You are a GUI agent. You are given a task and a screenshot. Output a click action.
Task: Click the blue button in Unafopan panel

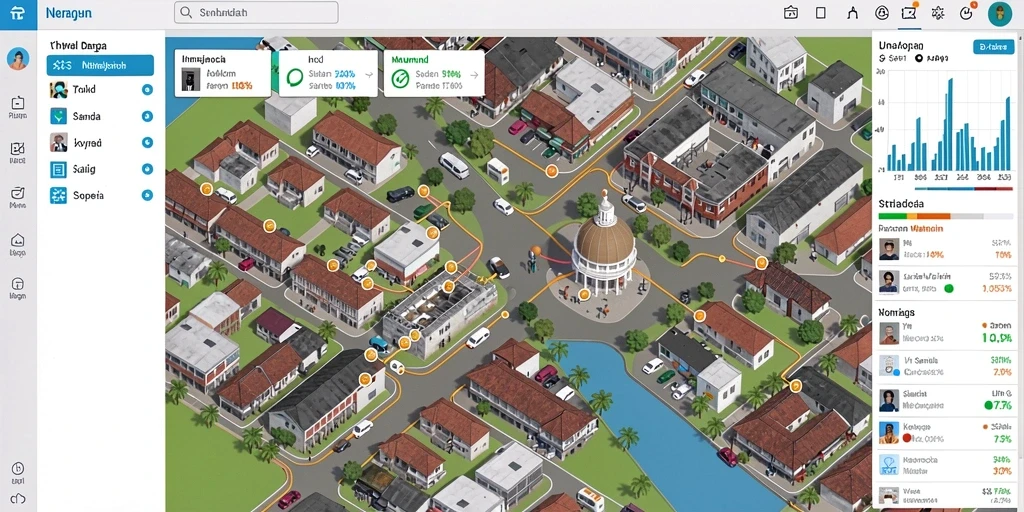993,46
